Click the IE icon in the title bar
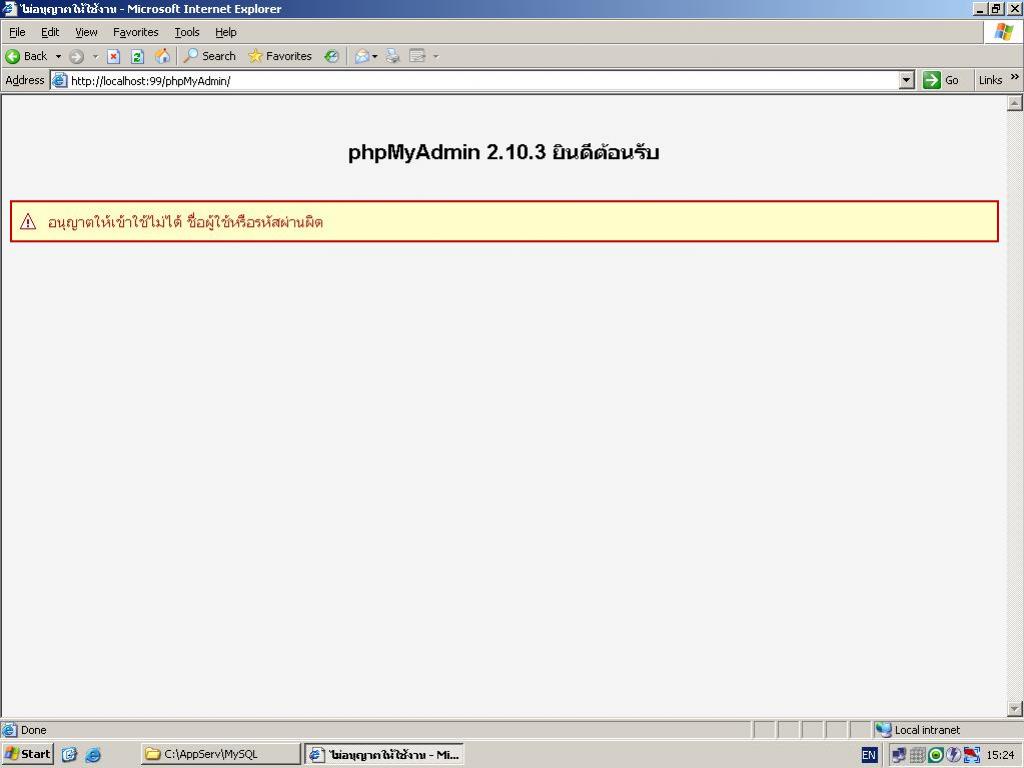Screen dimensions: 1024x768 [9, 8]
